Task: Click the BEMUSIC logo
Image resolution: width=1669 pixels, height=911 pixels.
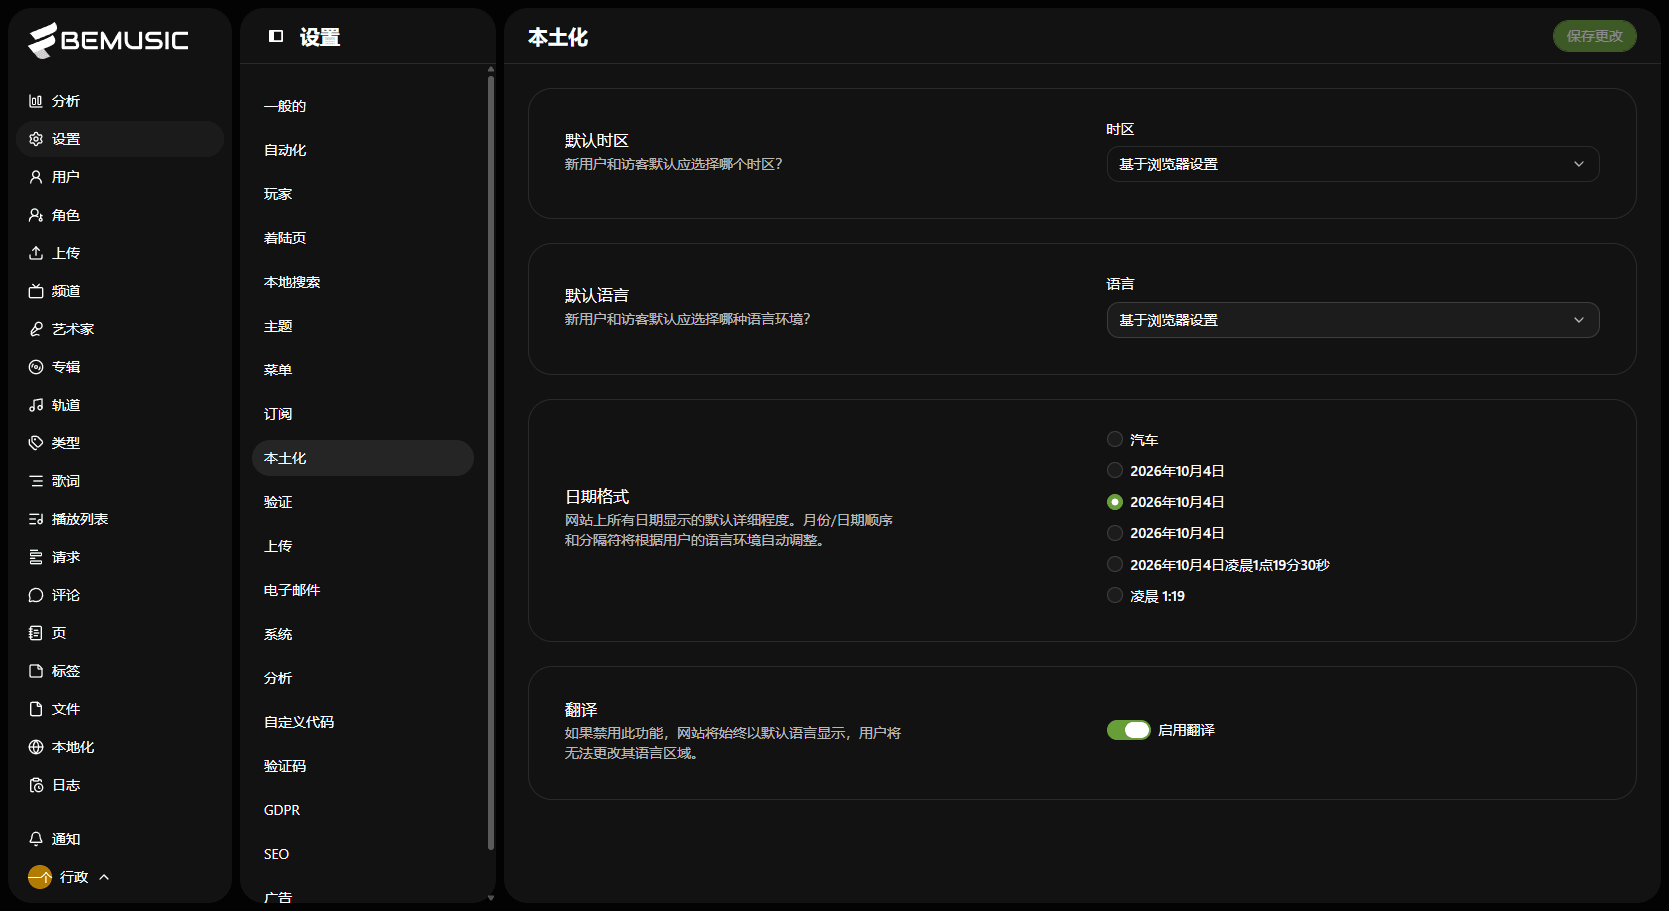Action: tap(108, 40)
